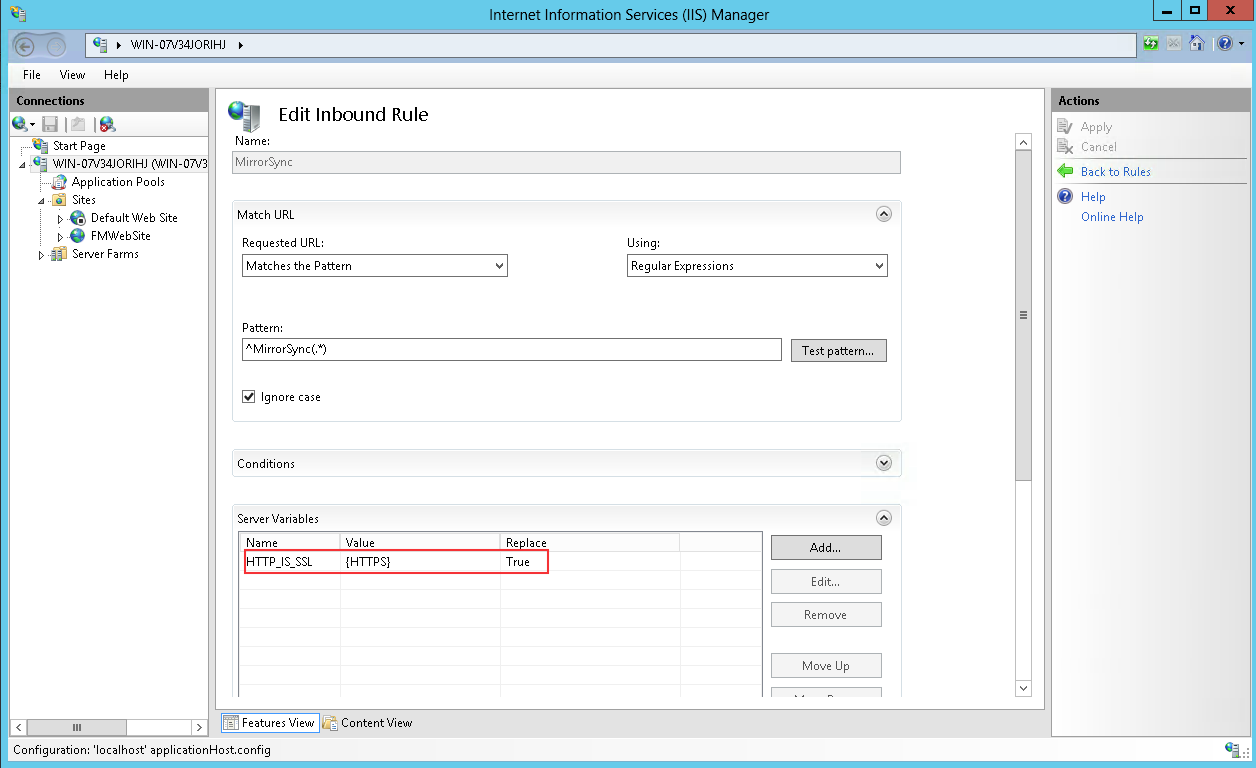Open the View menu
The width and height of the screenshot is (1256, 768).
[72, 75]
